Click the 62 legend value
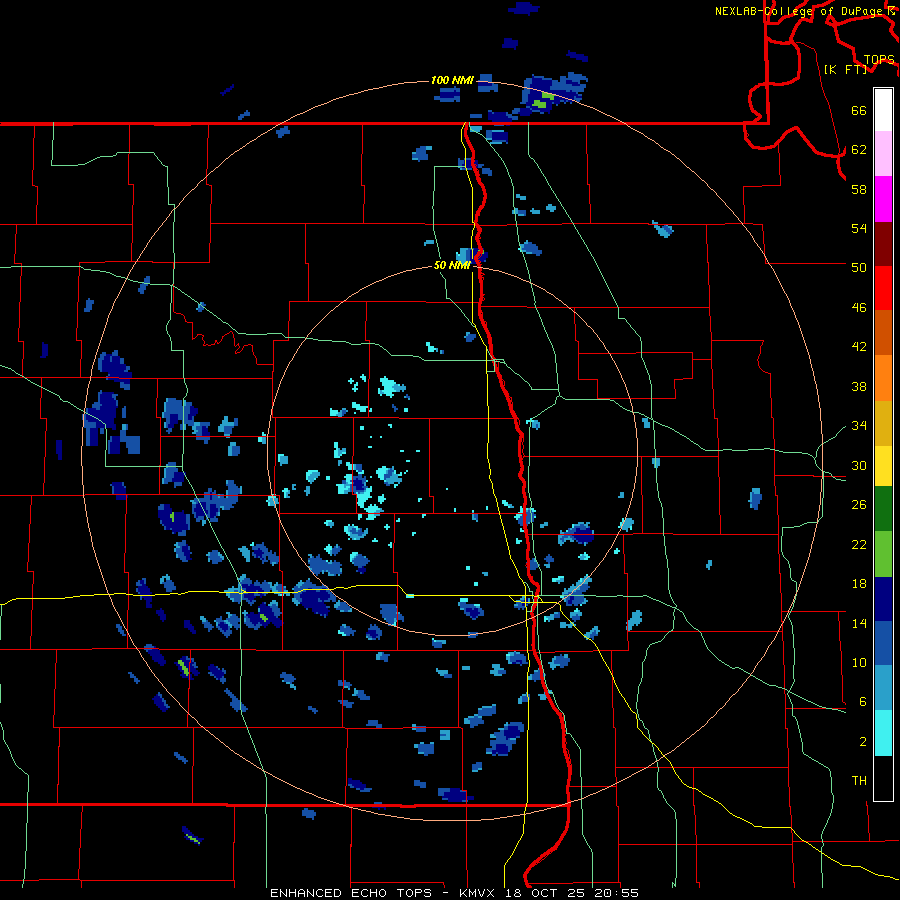The width and height of the screenshot is (900, 900). (859, 150)
